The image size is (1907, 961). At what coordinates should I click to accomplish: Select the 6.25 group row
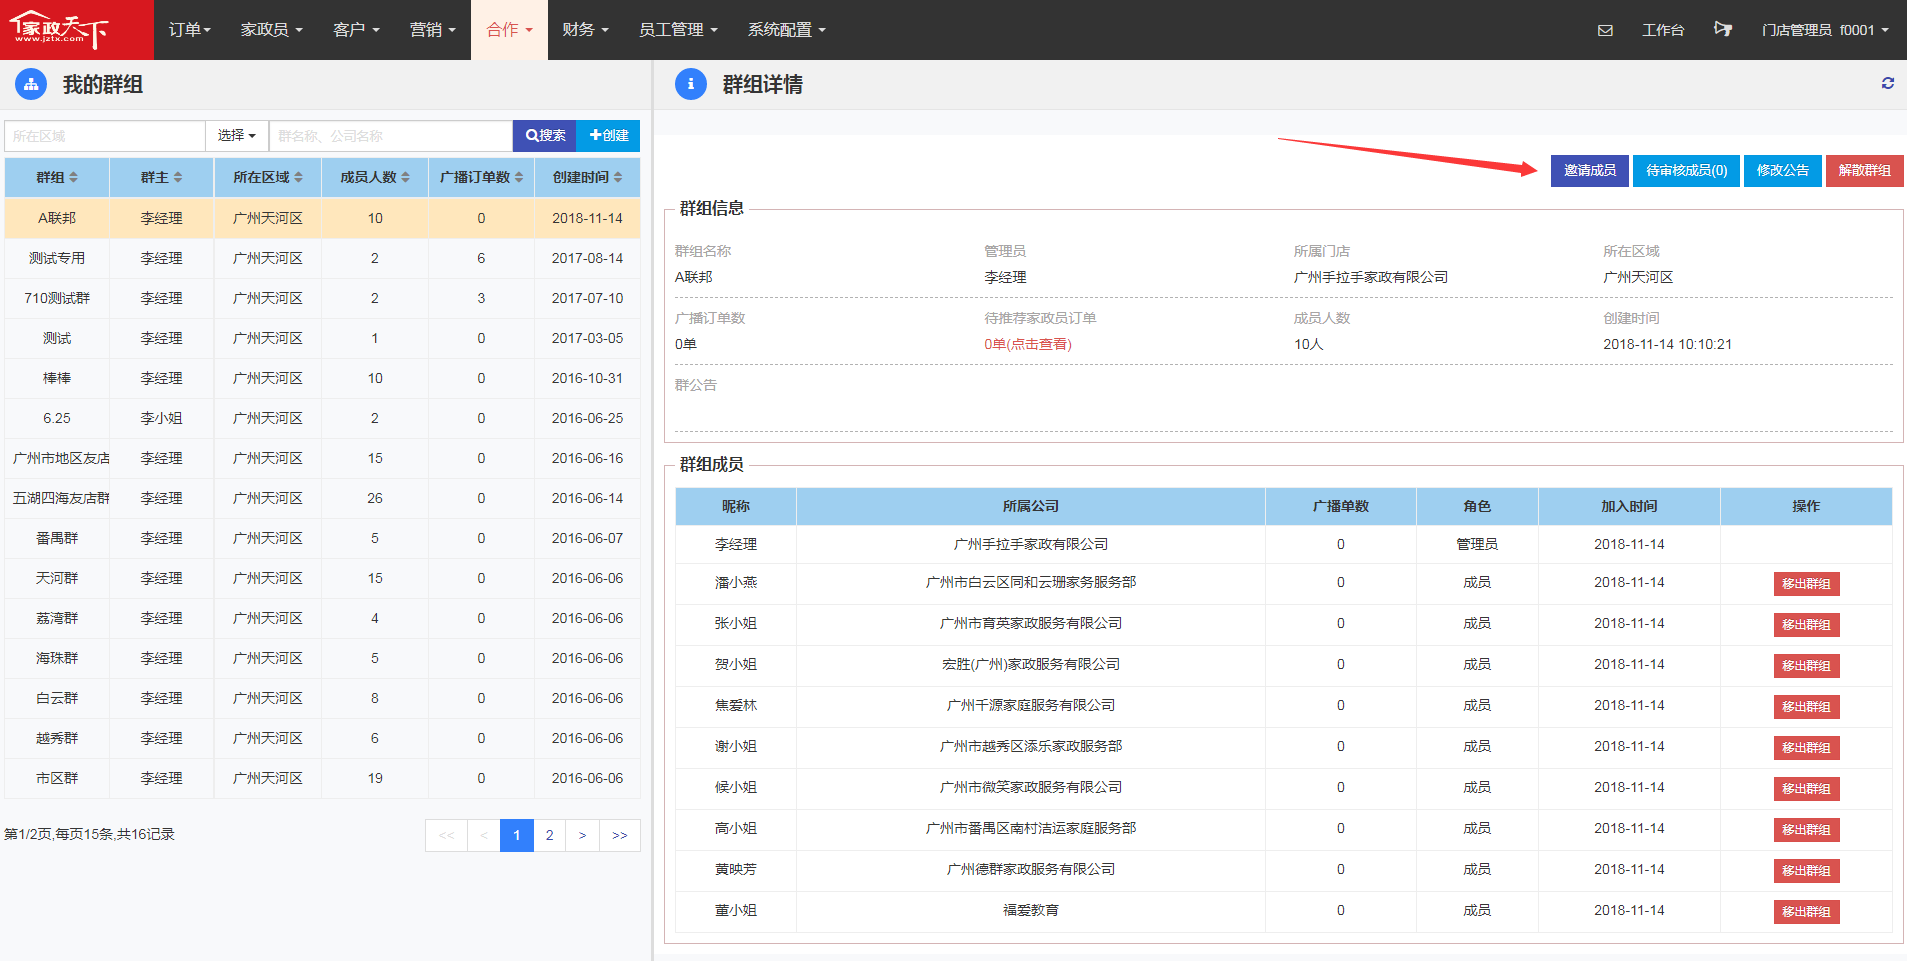[x=322, y=418]
